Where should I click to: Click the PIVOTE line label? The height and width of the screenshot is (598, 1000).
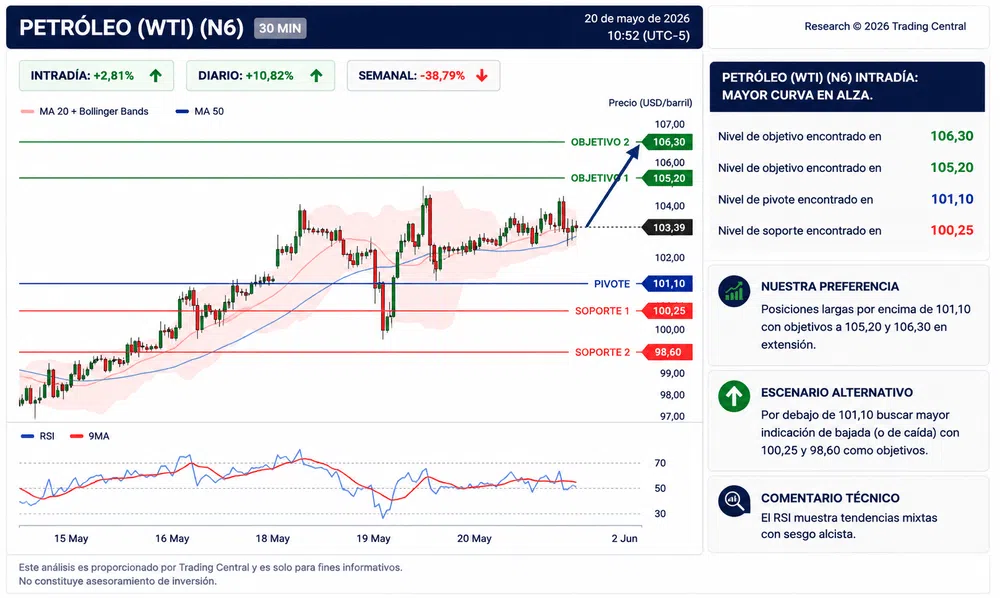pos(612,284)
